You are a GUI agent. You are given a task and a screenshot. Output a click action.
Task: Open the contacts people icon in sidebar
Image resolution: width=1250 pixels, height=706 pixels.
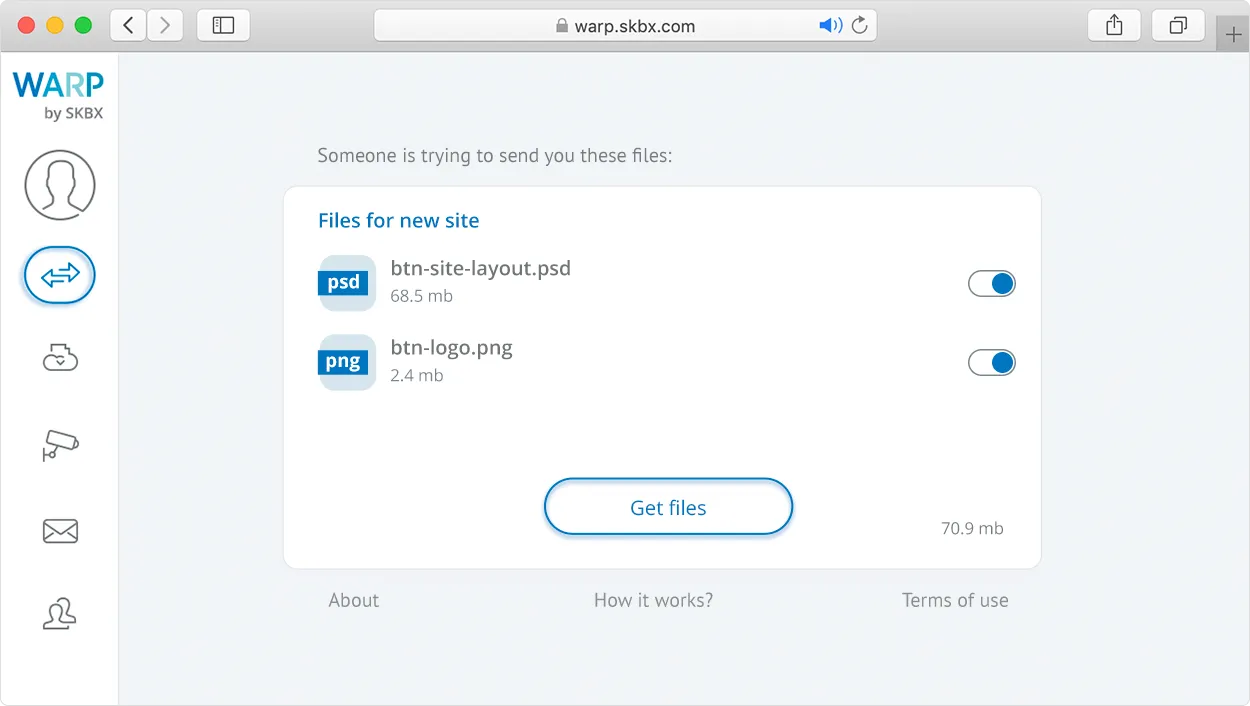coord(60,614)
